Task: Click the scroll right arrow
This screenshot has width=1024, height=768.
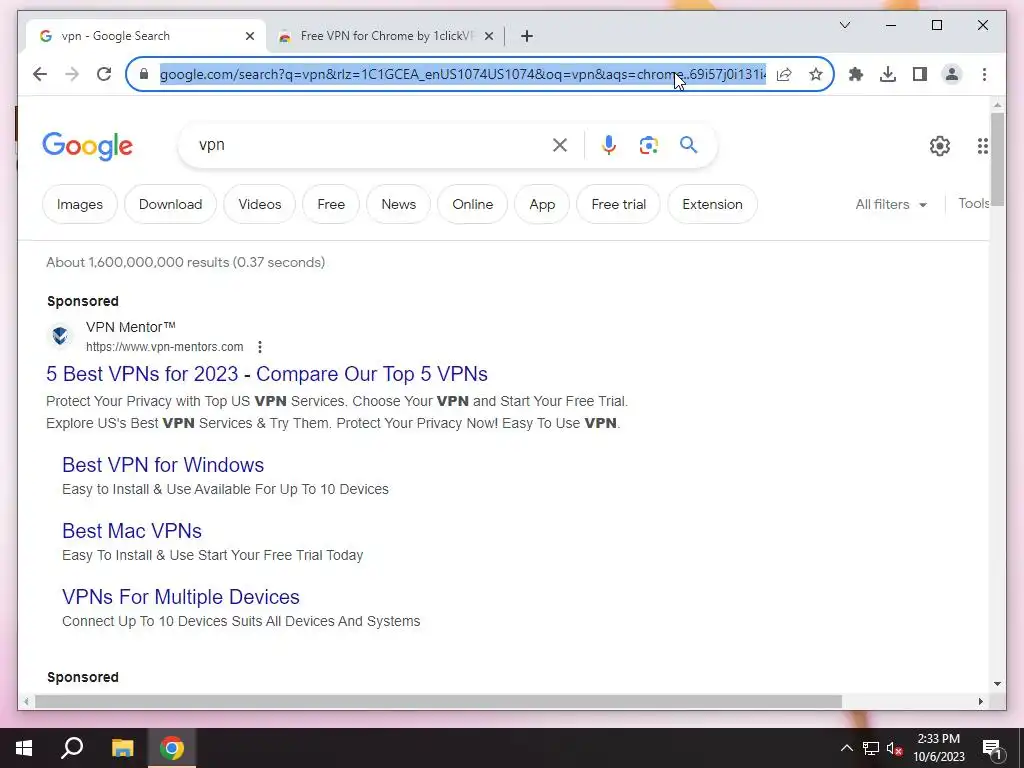Action: point(981,701)
